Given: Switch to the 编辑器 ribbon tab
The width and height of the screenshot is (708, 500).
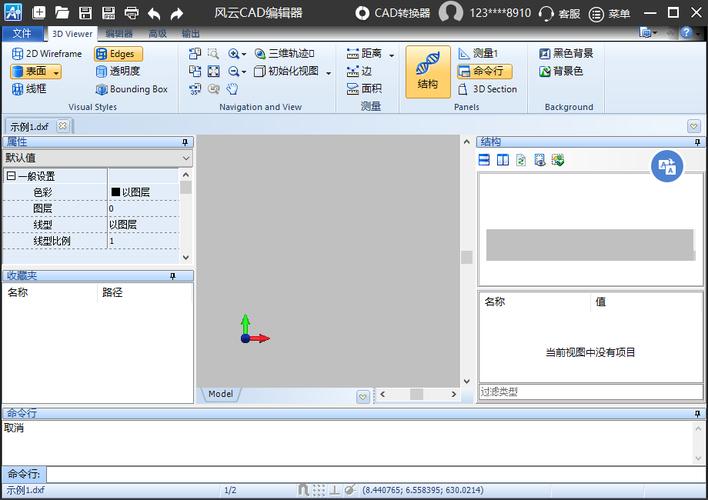Looking at the screenshot, I should pos(119,33).
